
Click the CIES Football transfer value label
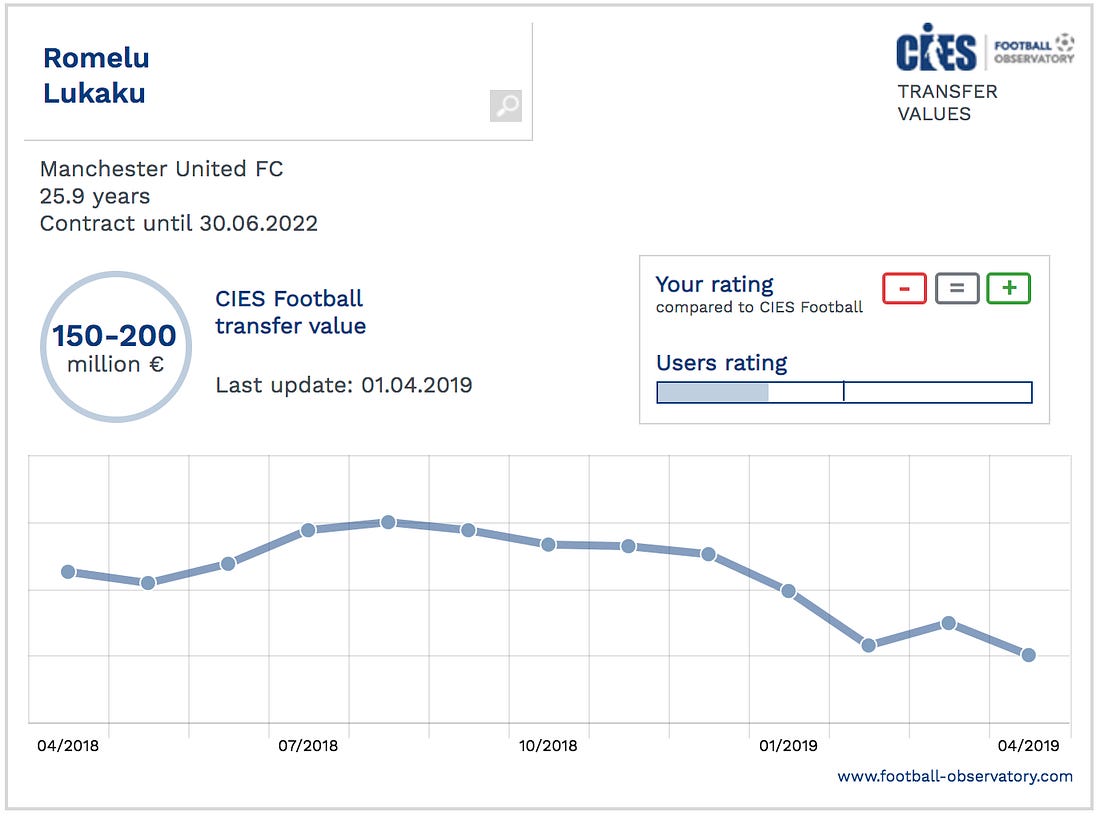[x=290, y=312]
